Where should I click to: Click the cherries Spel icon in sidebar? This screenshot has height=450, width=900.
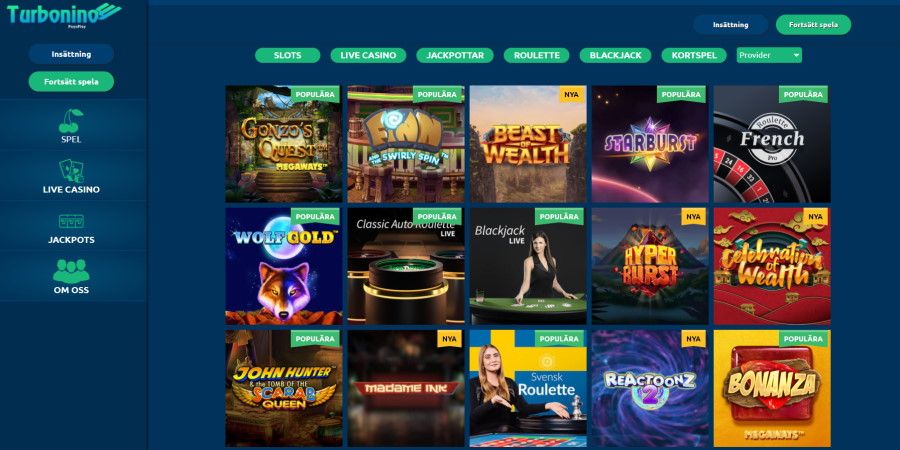[x=71, y=121]
